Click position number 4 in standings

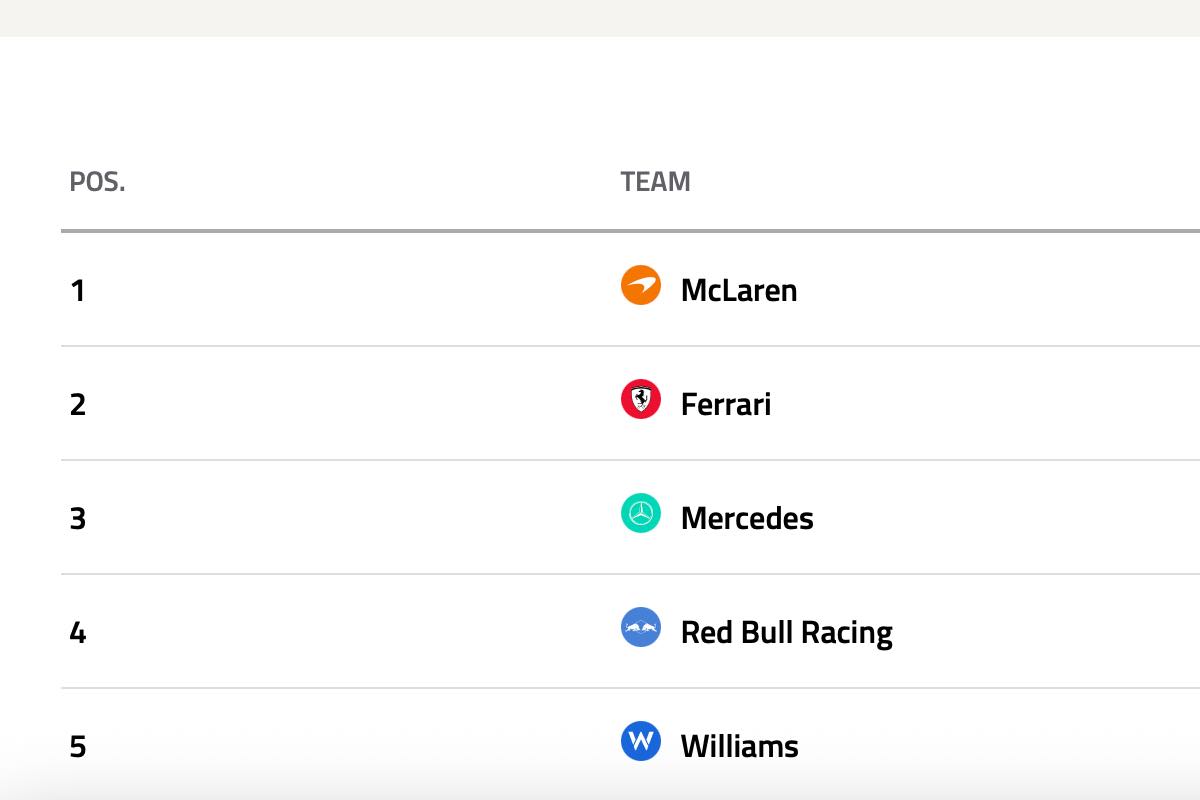click(78, 633)
